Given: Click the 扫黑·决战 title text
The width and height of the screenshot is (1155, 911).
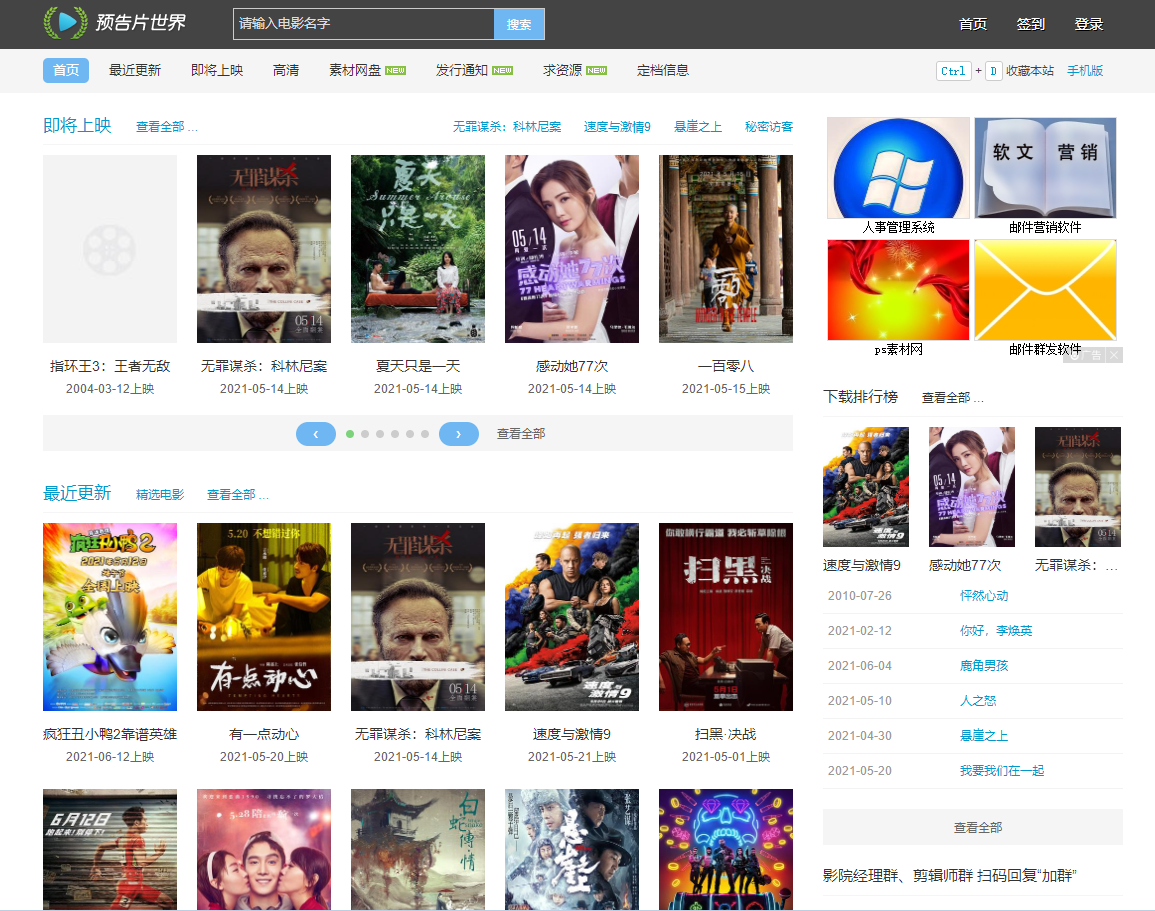Looking at the screenshot, I should [726, 734].
